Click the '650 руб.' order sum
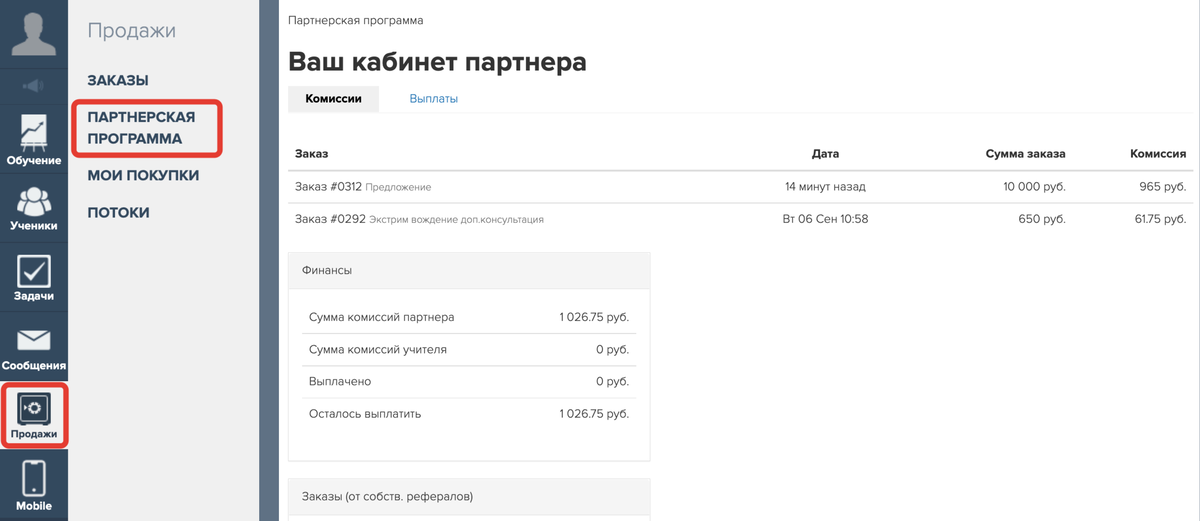The image size is (1200, 521). click(1042, 218)
